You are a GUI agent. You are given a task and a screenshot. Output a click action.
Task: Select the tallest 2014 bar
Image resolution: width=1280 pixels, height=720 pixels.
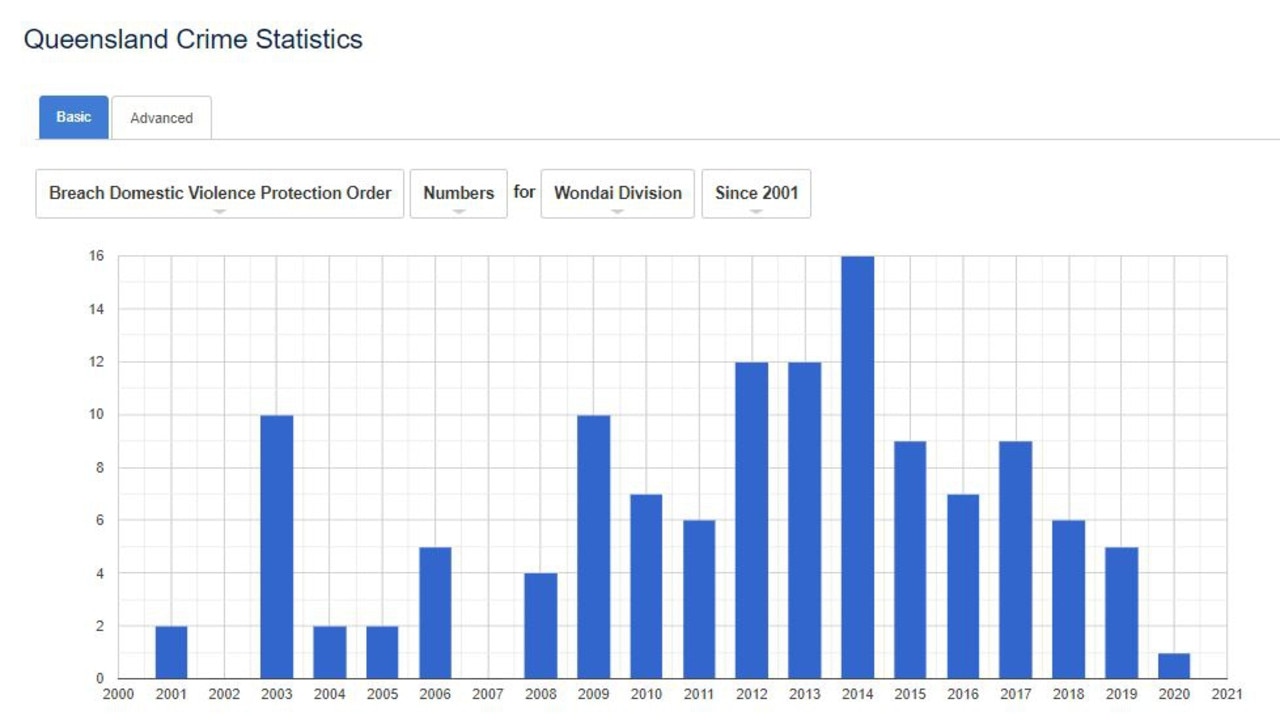858,468
